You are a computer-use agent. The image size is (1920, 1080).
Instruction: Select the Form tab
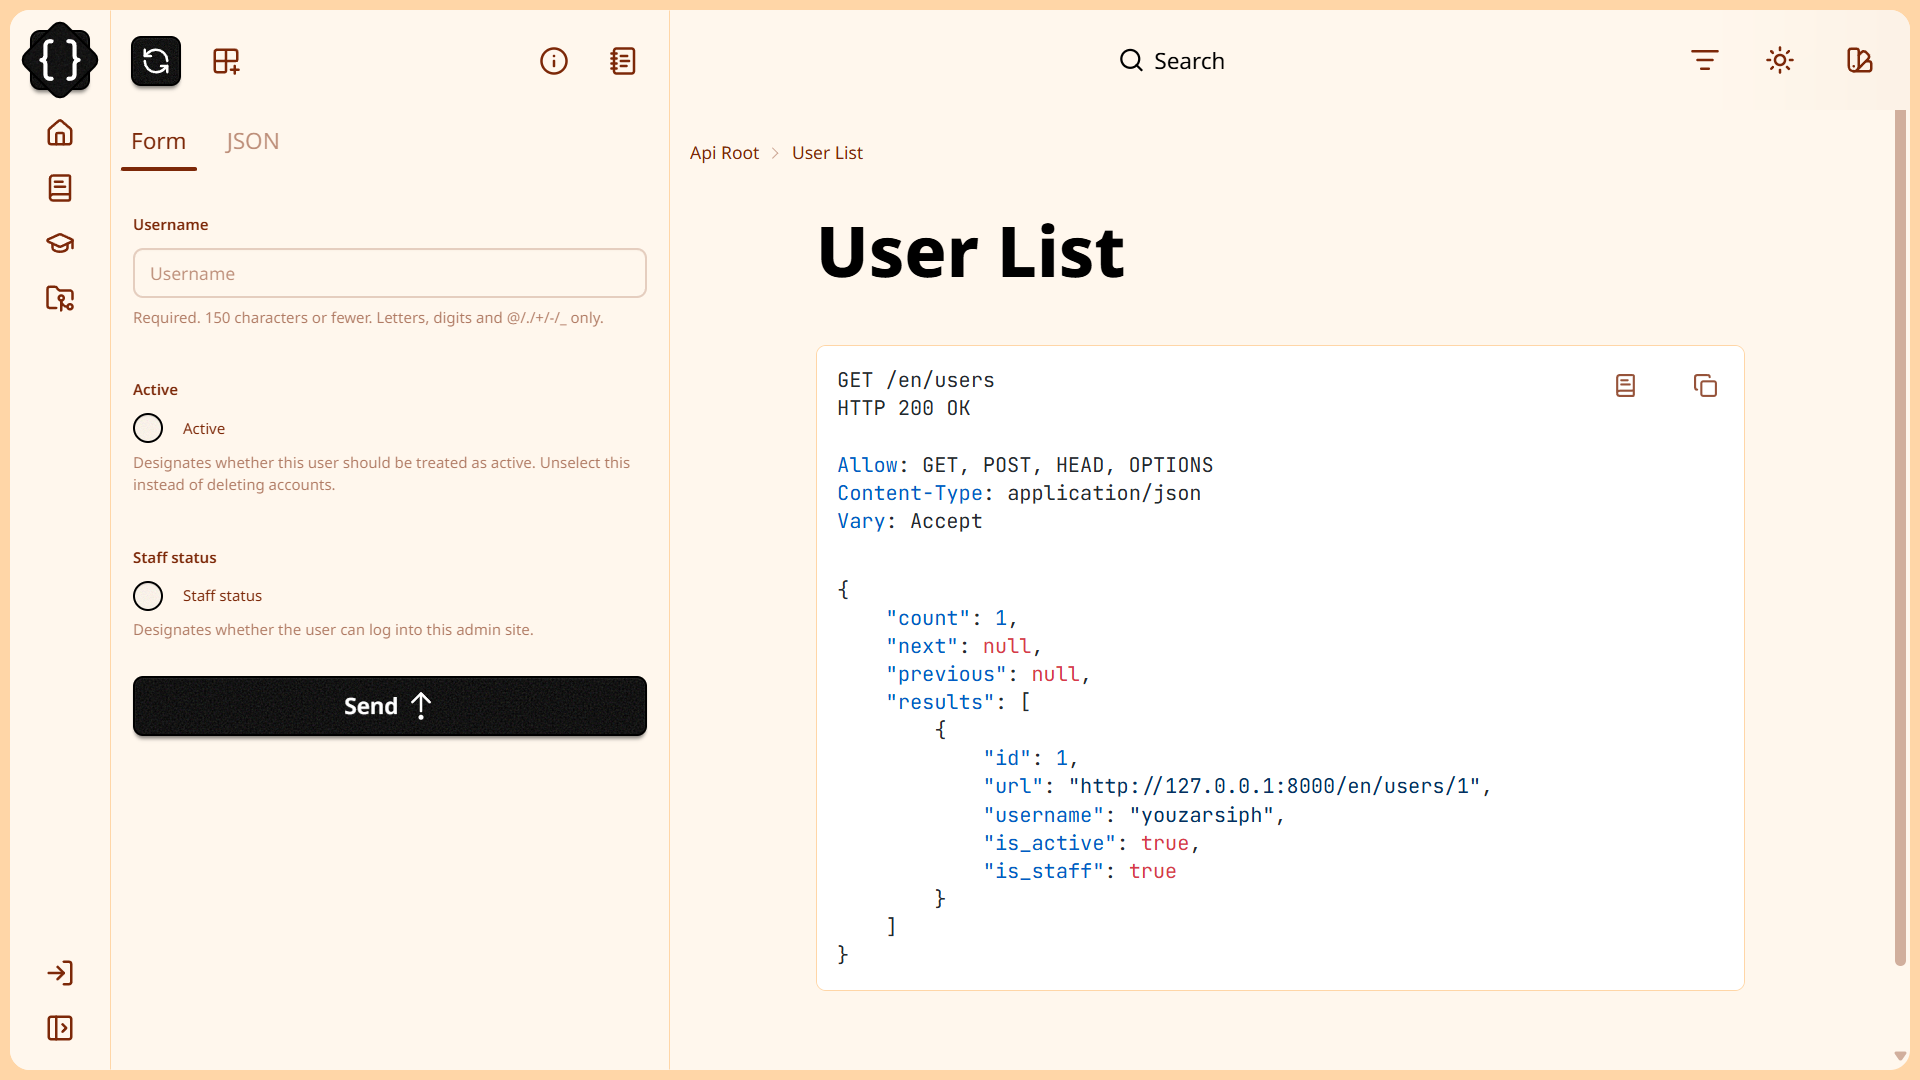(x=158, y=141)
